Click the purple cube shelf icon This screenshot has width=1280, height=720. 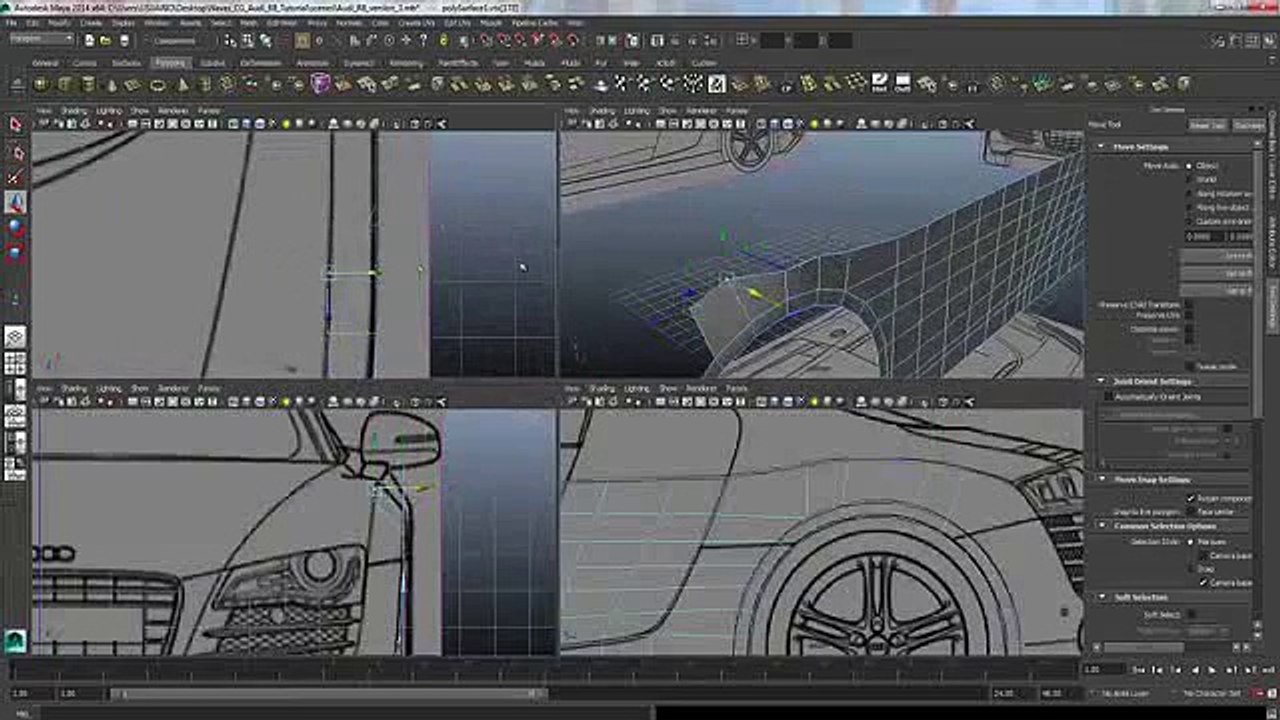[320, 84]
